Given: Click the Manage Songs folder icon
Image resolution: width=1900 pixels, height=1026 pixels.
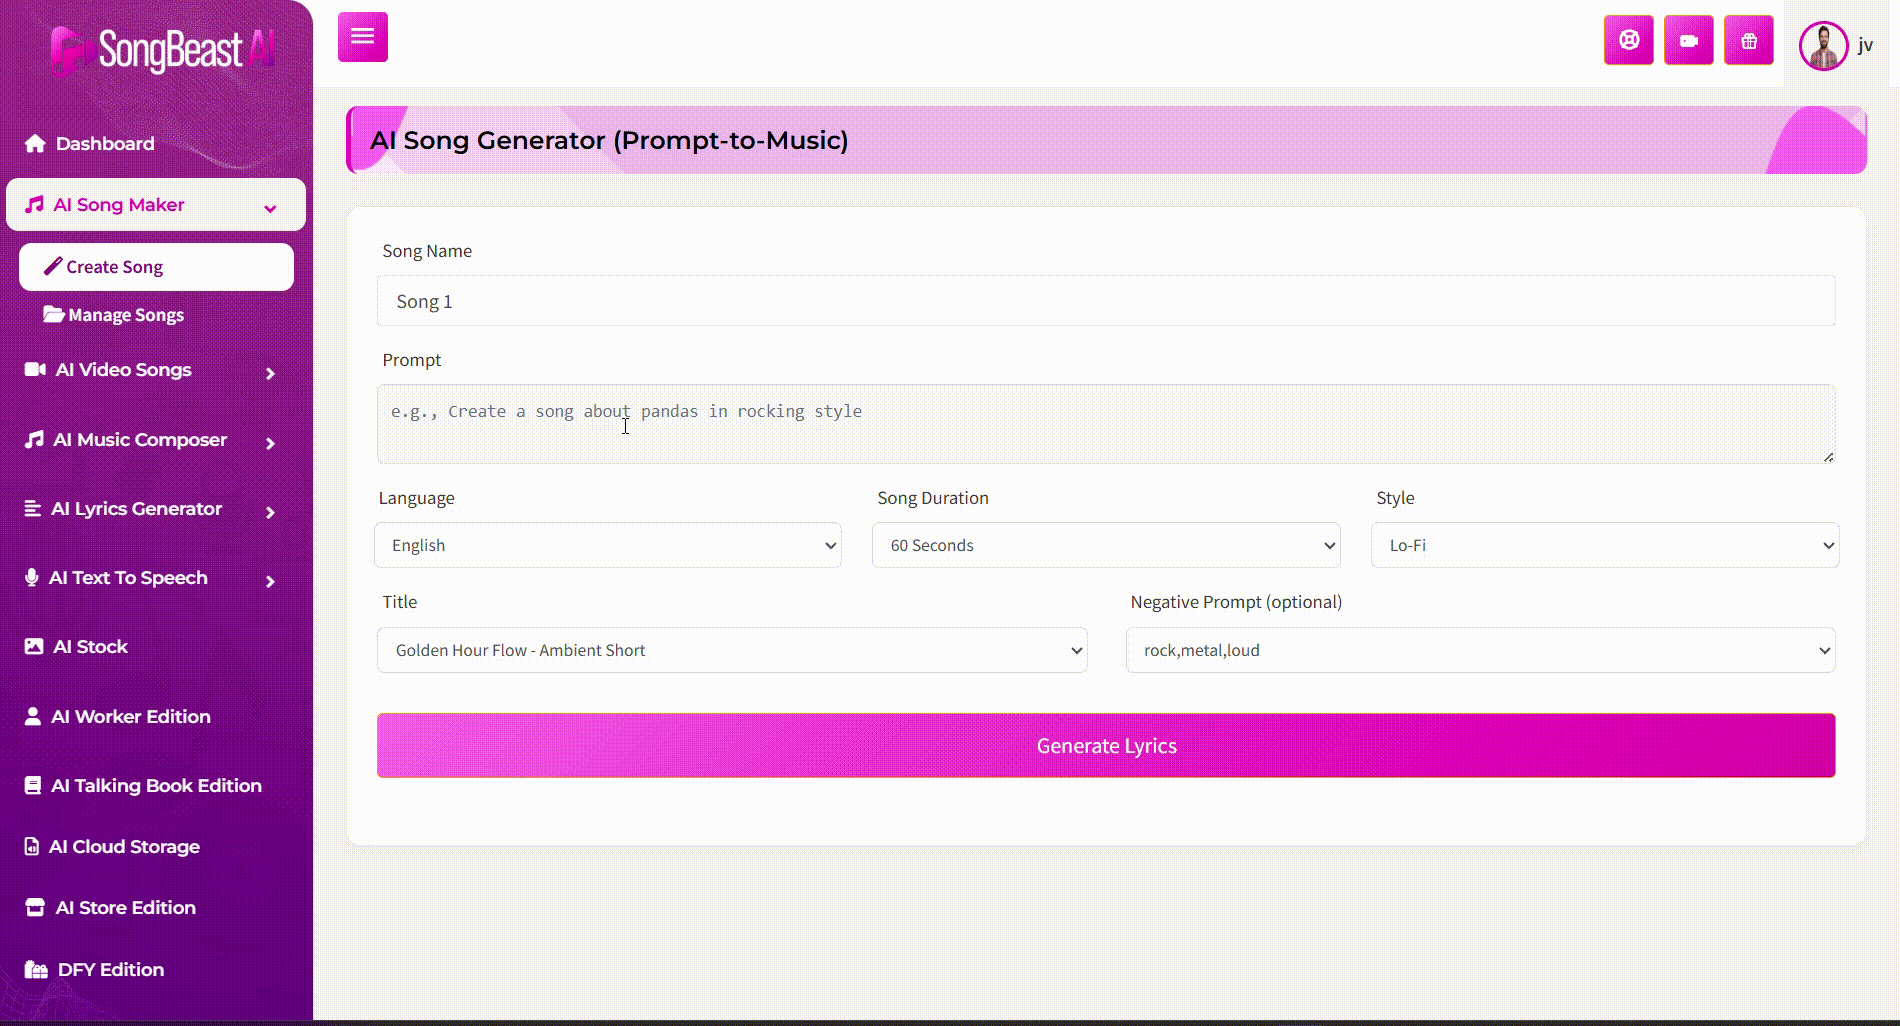Looking at the screenshot, I should coord(54,314).
